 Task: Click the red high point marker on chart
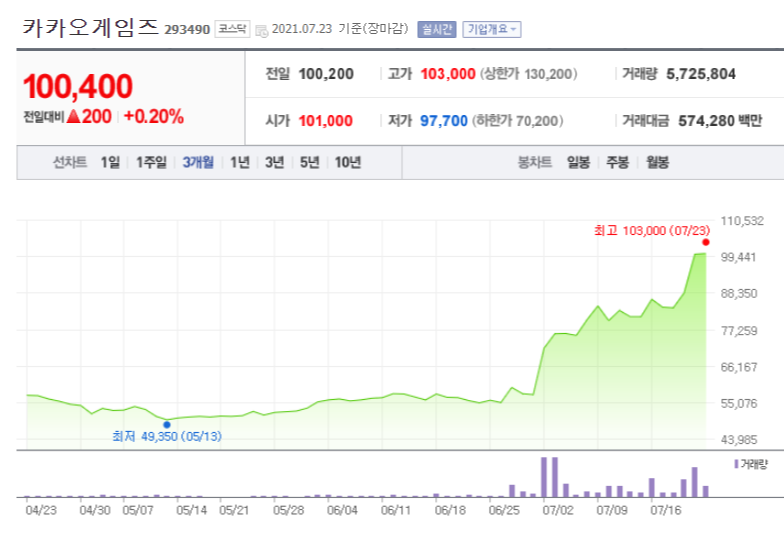point(706,242)
